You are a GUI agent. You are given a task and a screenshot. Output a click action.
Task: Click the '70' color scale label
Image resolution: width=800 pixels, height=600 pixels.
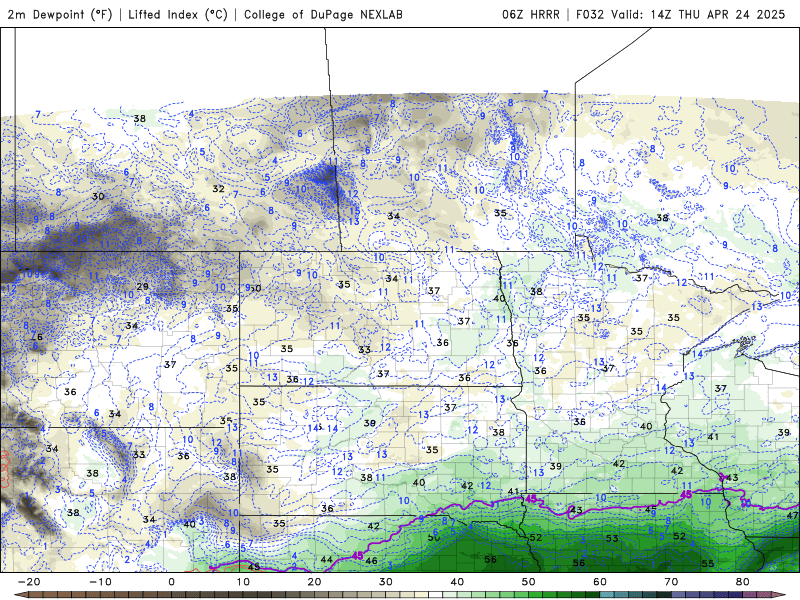pos(671,582)
